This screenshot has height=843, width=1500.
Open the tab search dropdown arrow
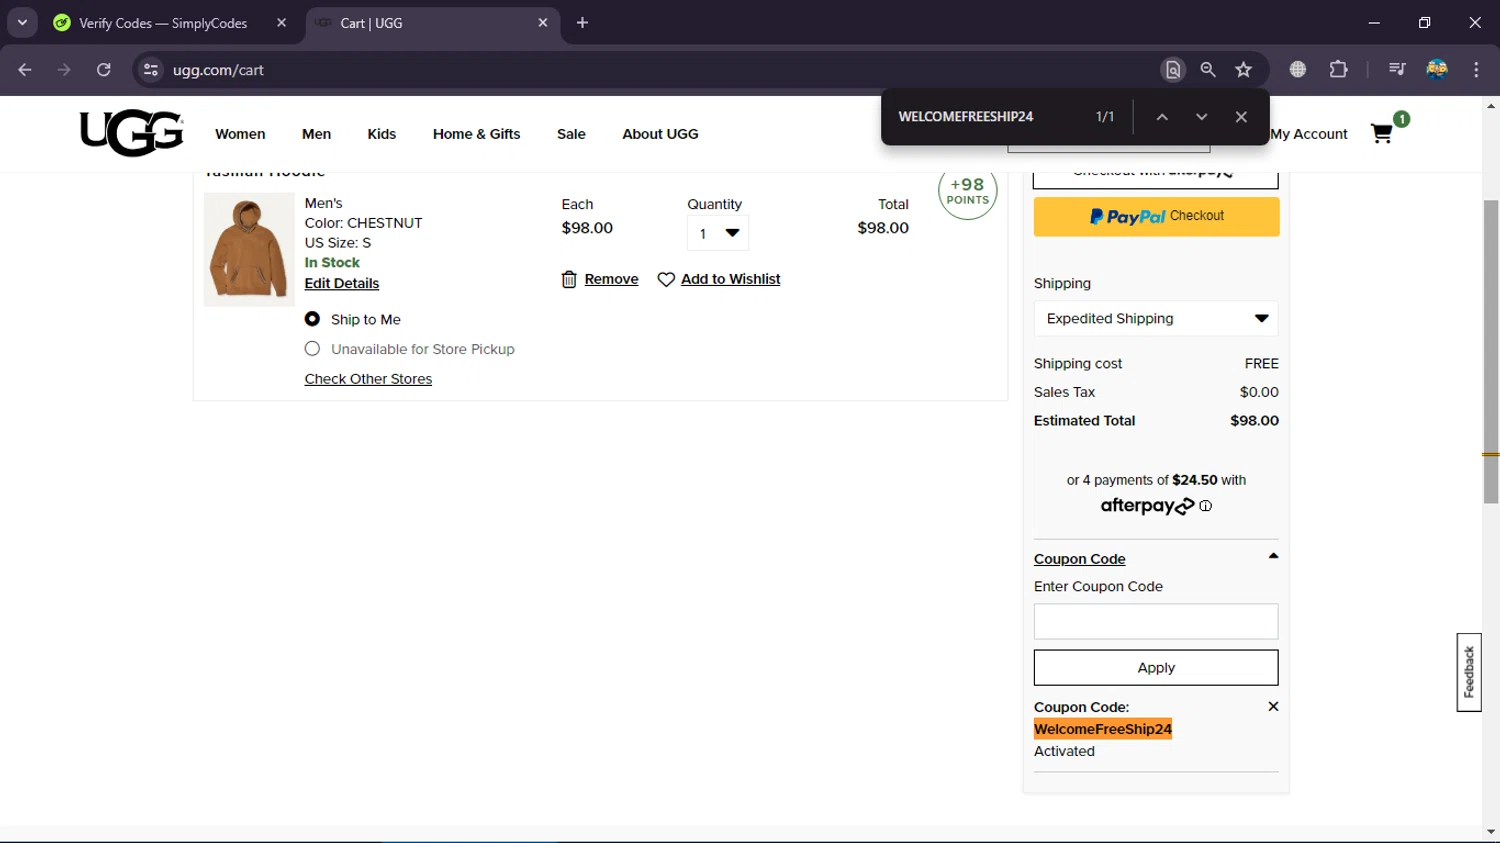point(22,23)
